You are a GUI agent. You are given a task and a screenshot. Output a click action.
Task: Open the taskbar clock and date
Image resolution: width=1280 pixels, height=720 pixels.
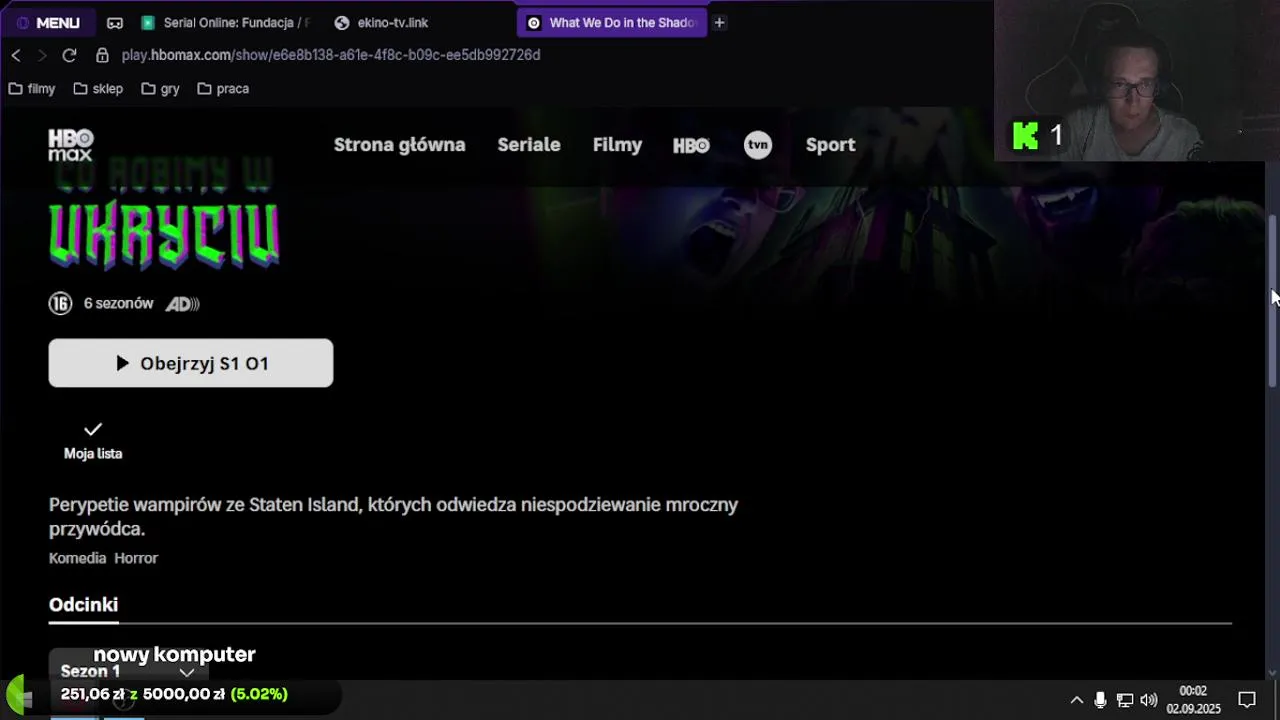click(x=1193, y=700)
